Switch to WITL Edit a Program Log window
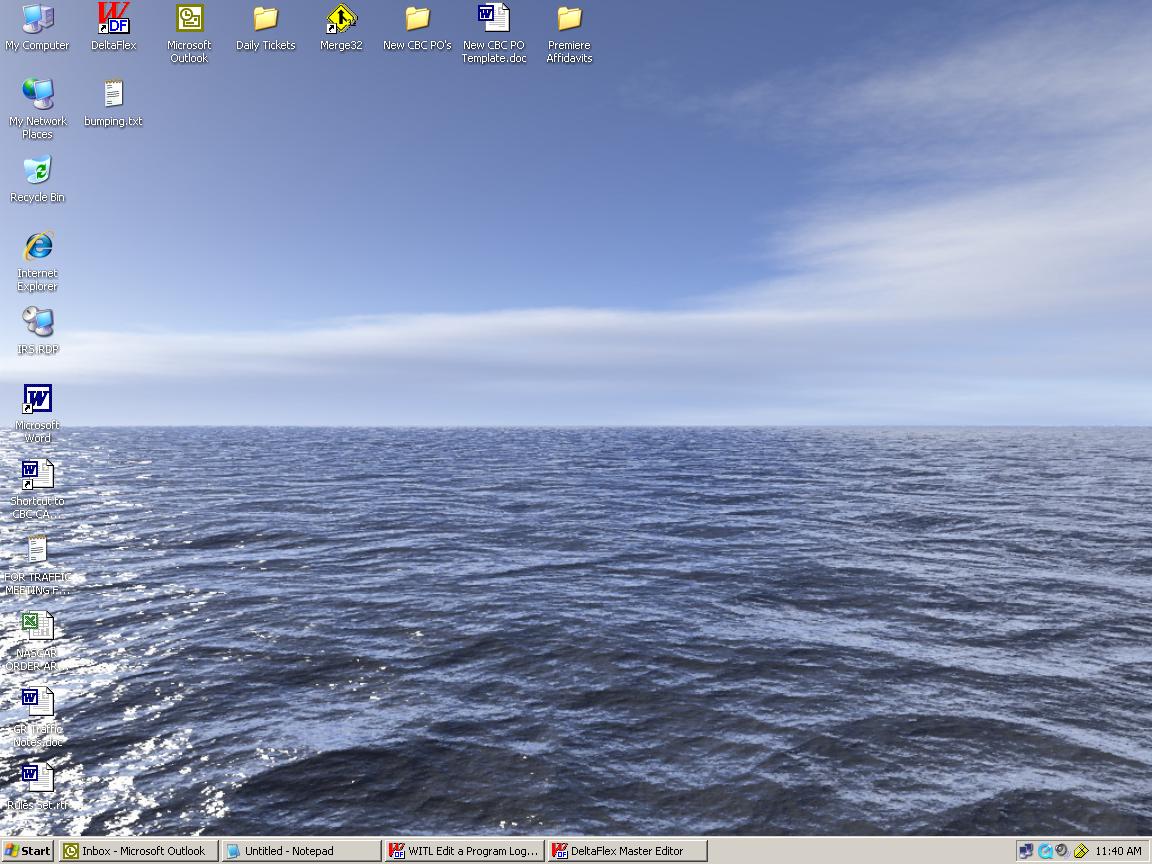1152x864 pixels. (464, 851)
